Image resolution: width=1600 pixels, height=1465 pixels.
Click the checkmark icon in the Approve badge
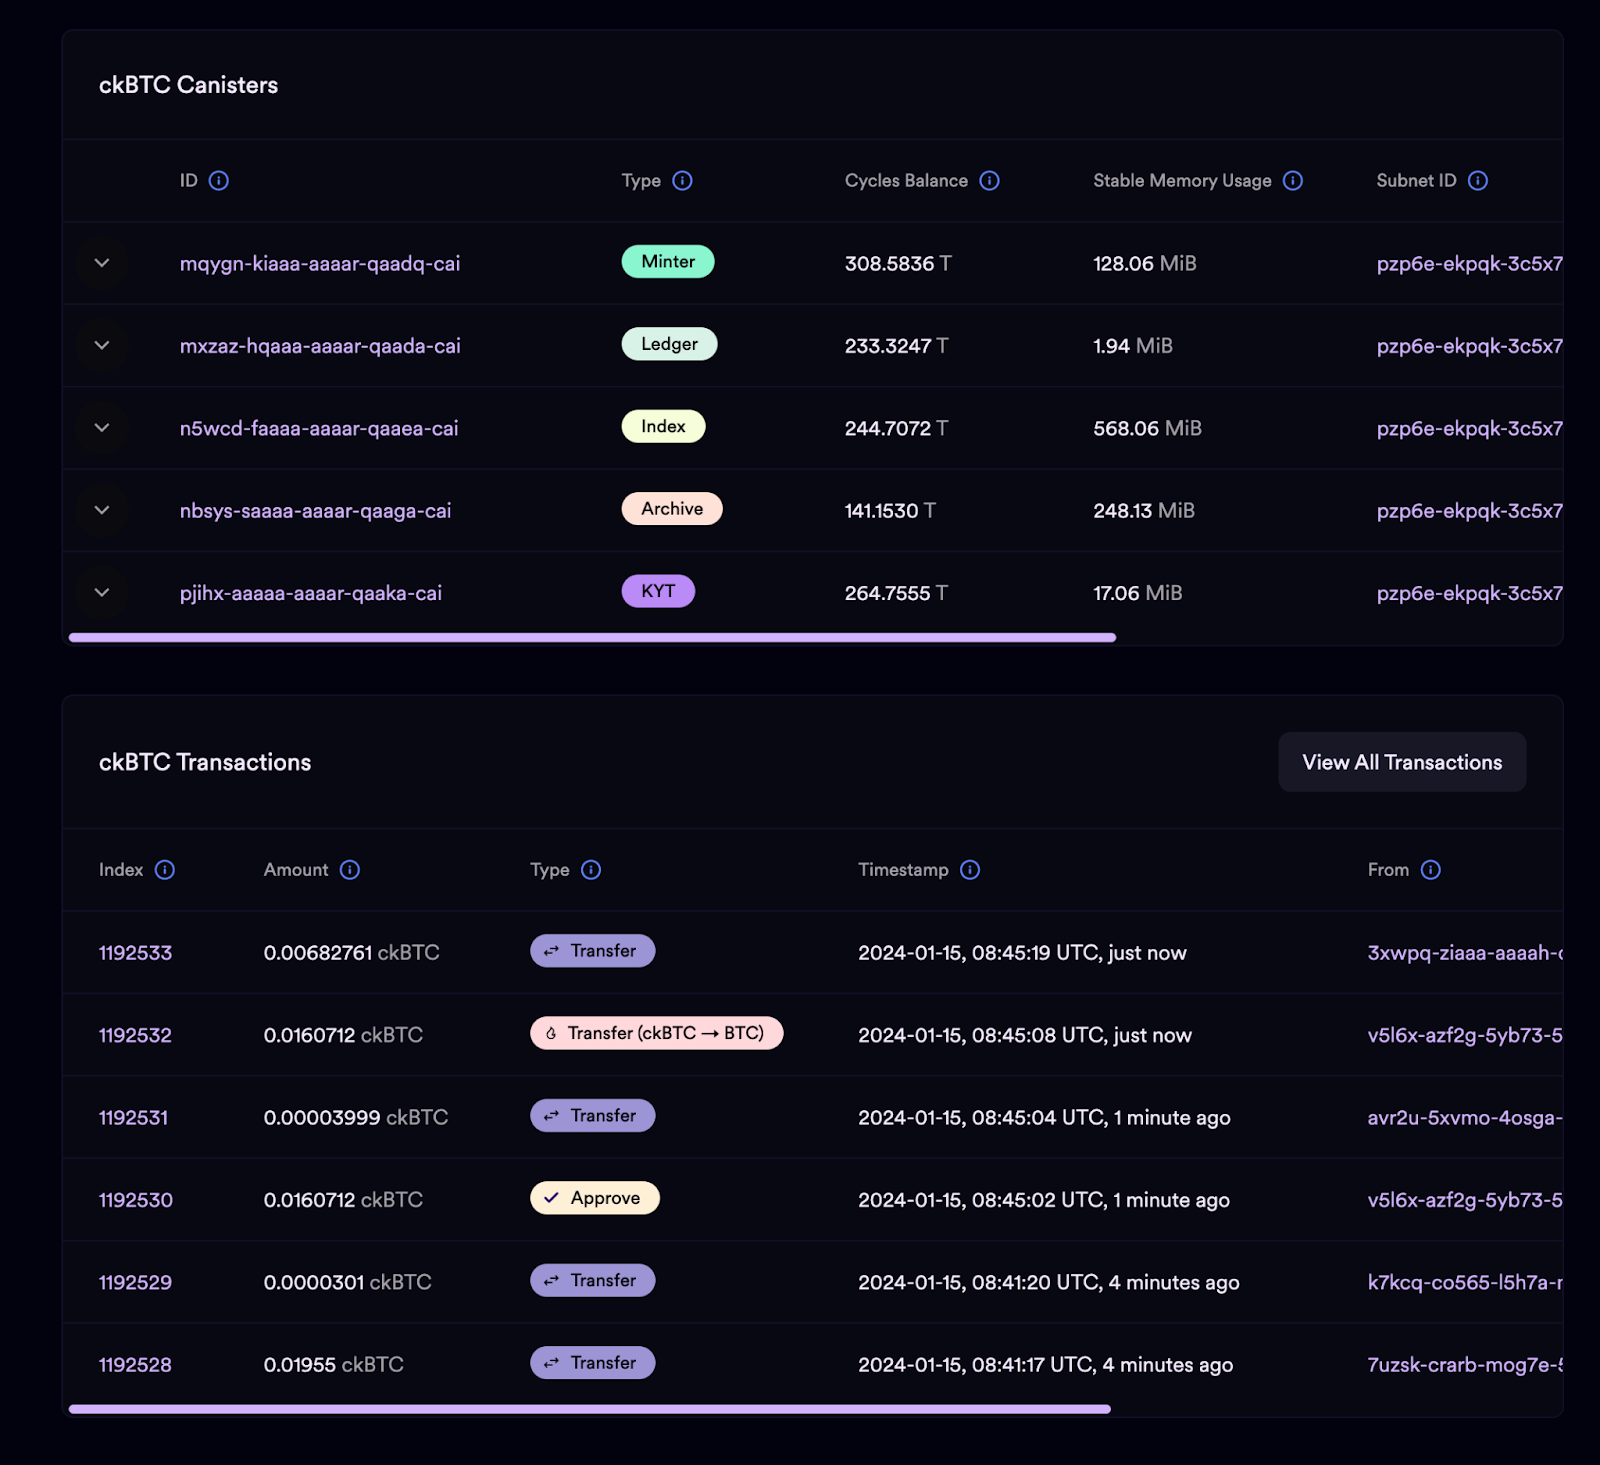pyautogui.click(x=550, y=1197)
